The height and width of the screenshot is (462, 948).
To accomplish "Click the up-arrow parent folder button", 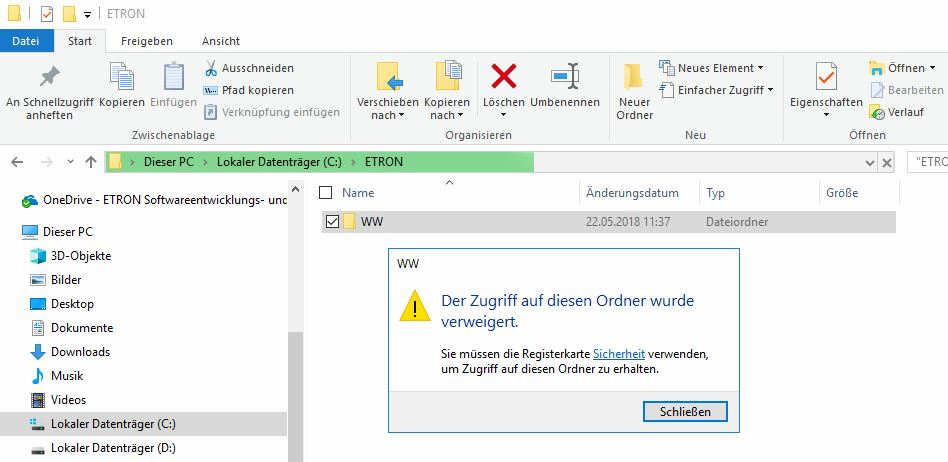I will coord(91,162).
